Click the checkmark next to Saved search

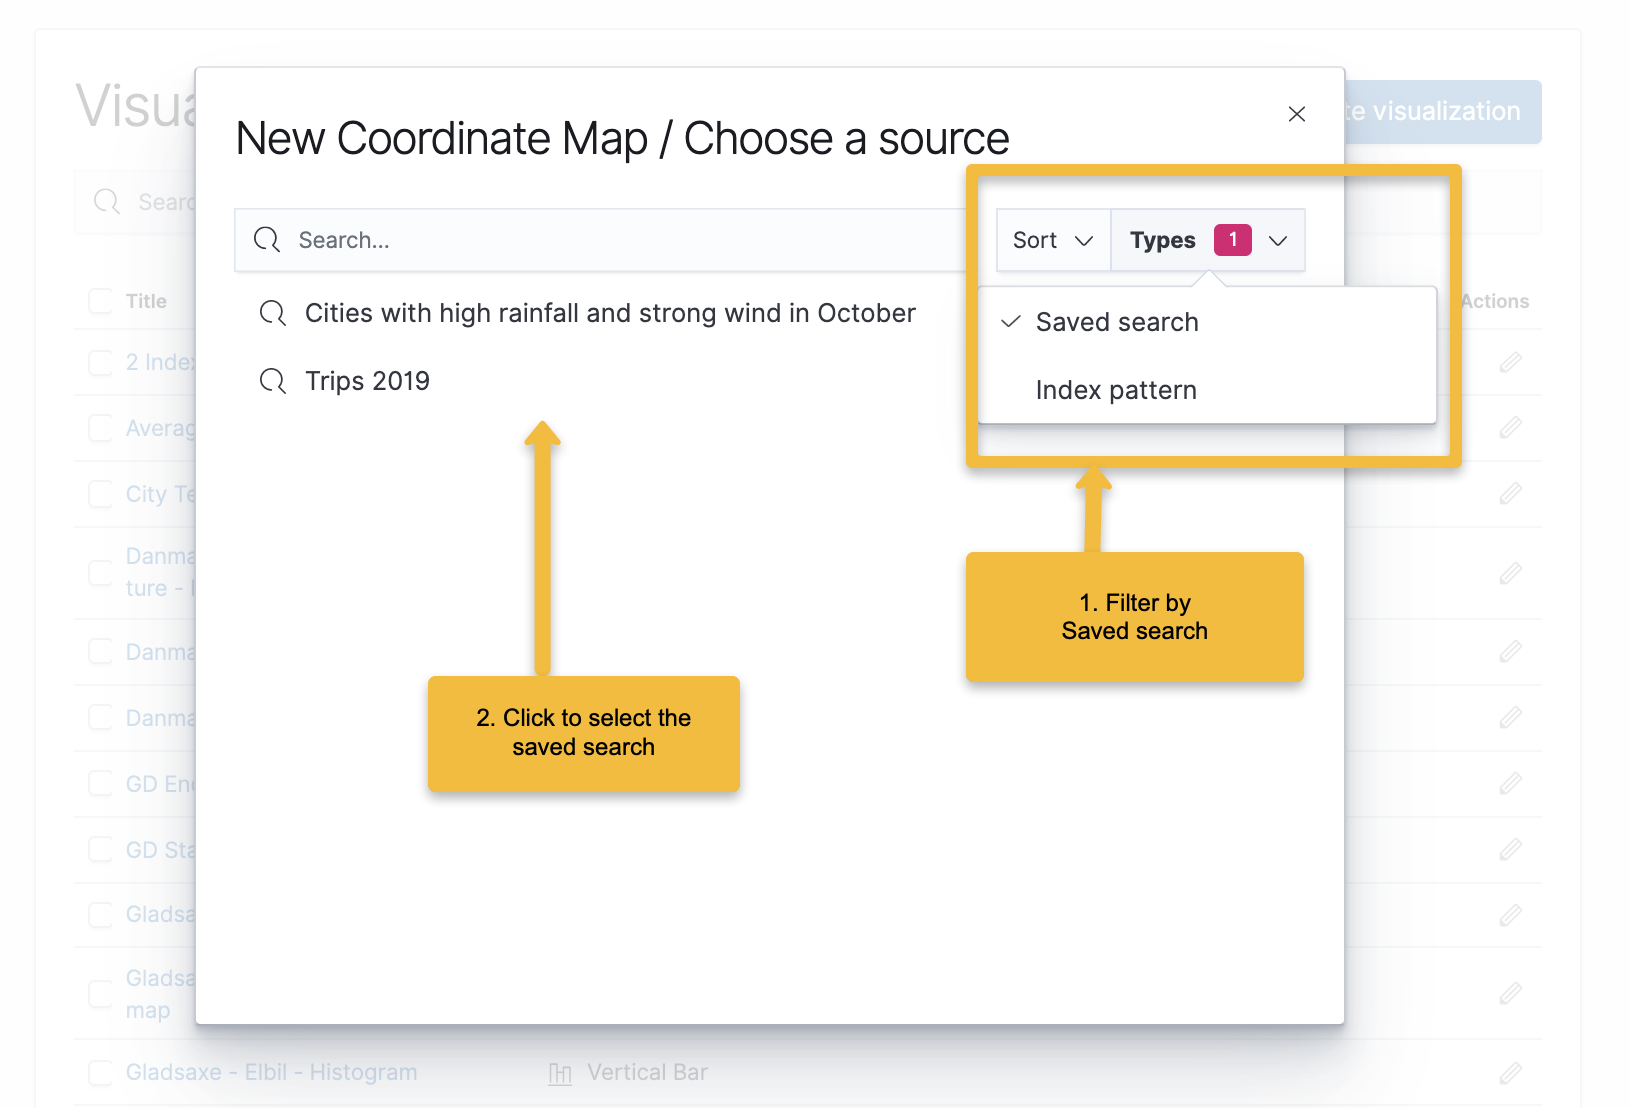click(1011, 322)
